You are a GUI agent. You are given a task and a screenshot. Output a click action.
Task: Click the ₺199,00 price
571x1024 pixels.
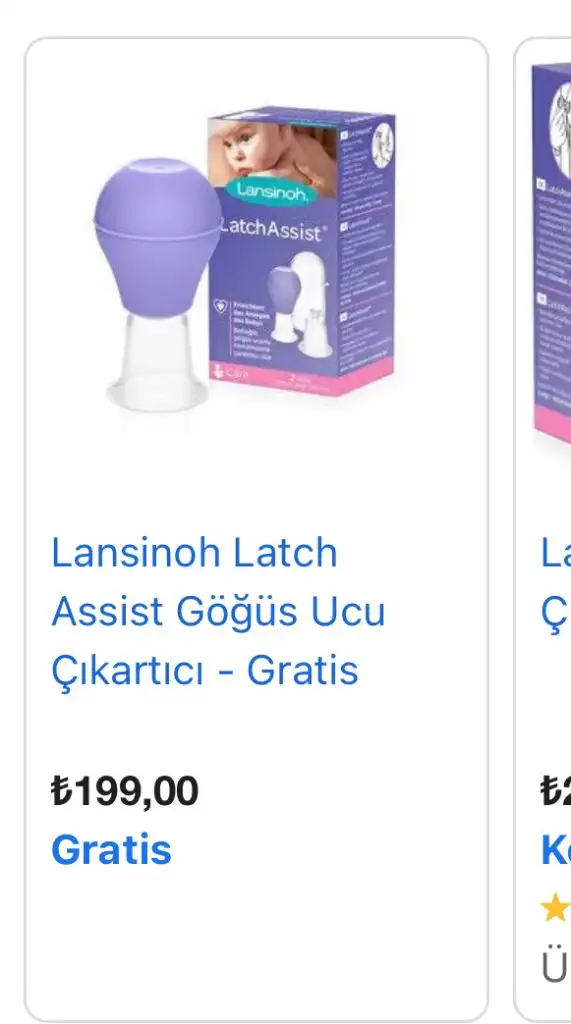[x=125, y=791]
